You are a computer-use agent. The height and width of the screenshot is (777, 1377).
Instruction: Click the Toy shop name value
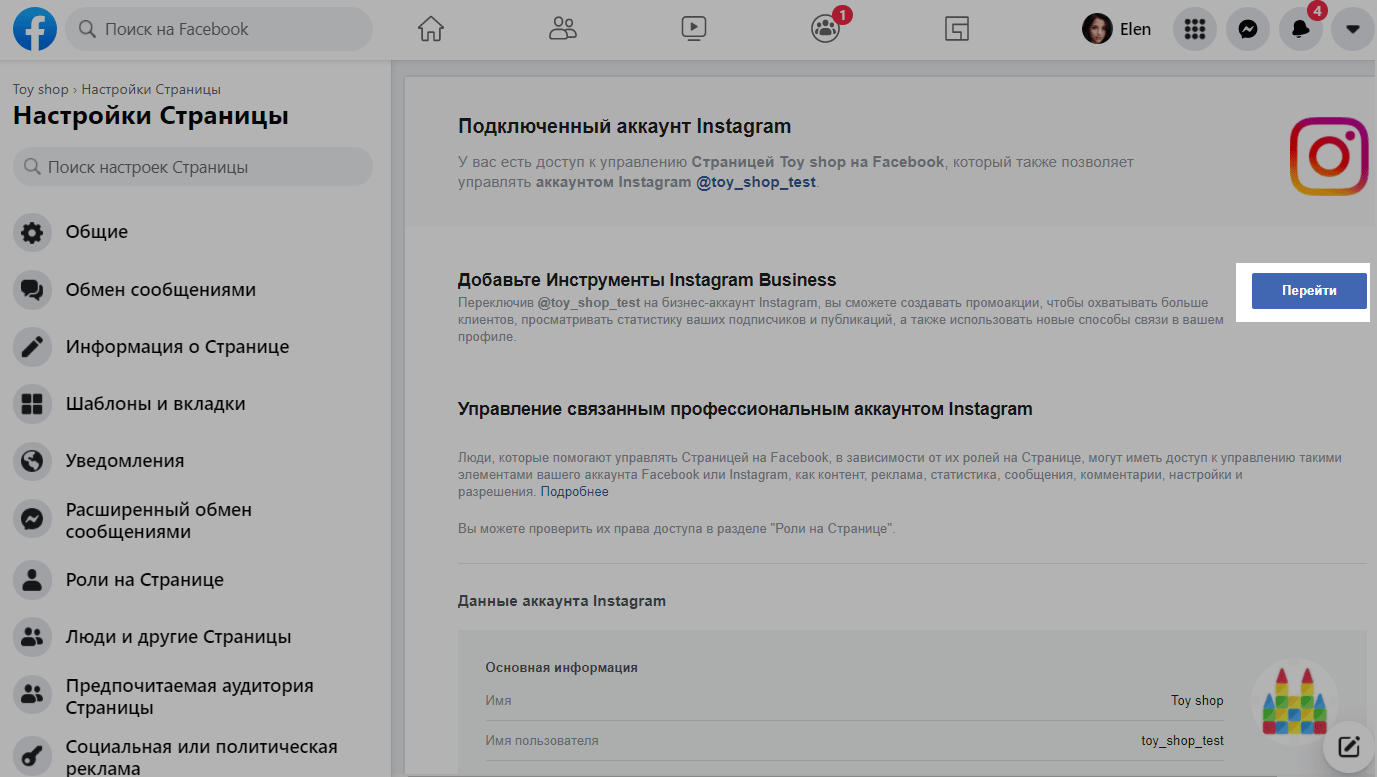click(x=1197, y=700)
